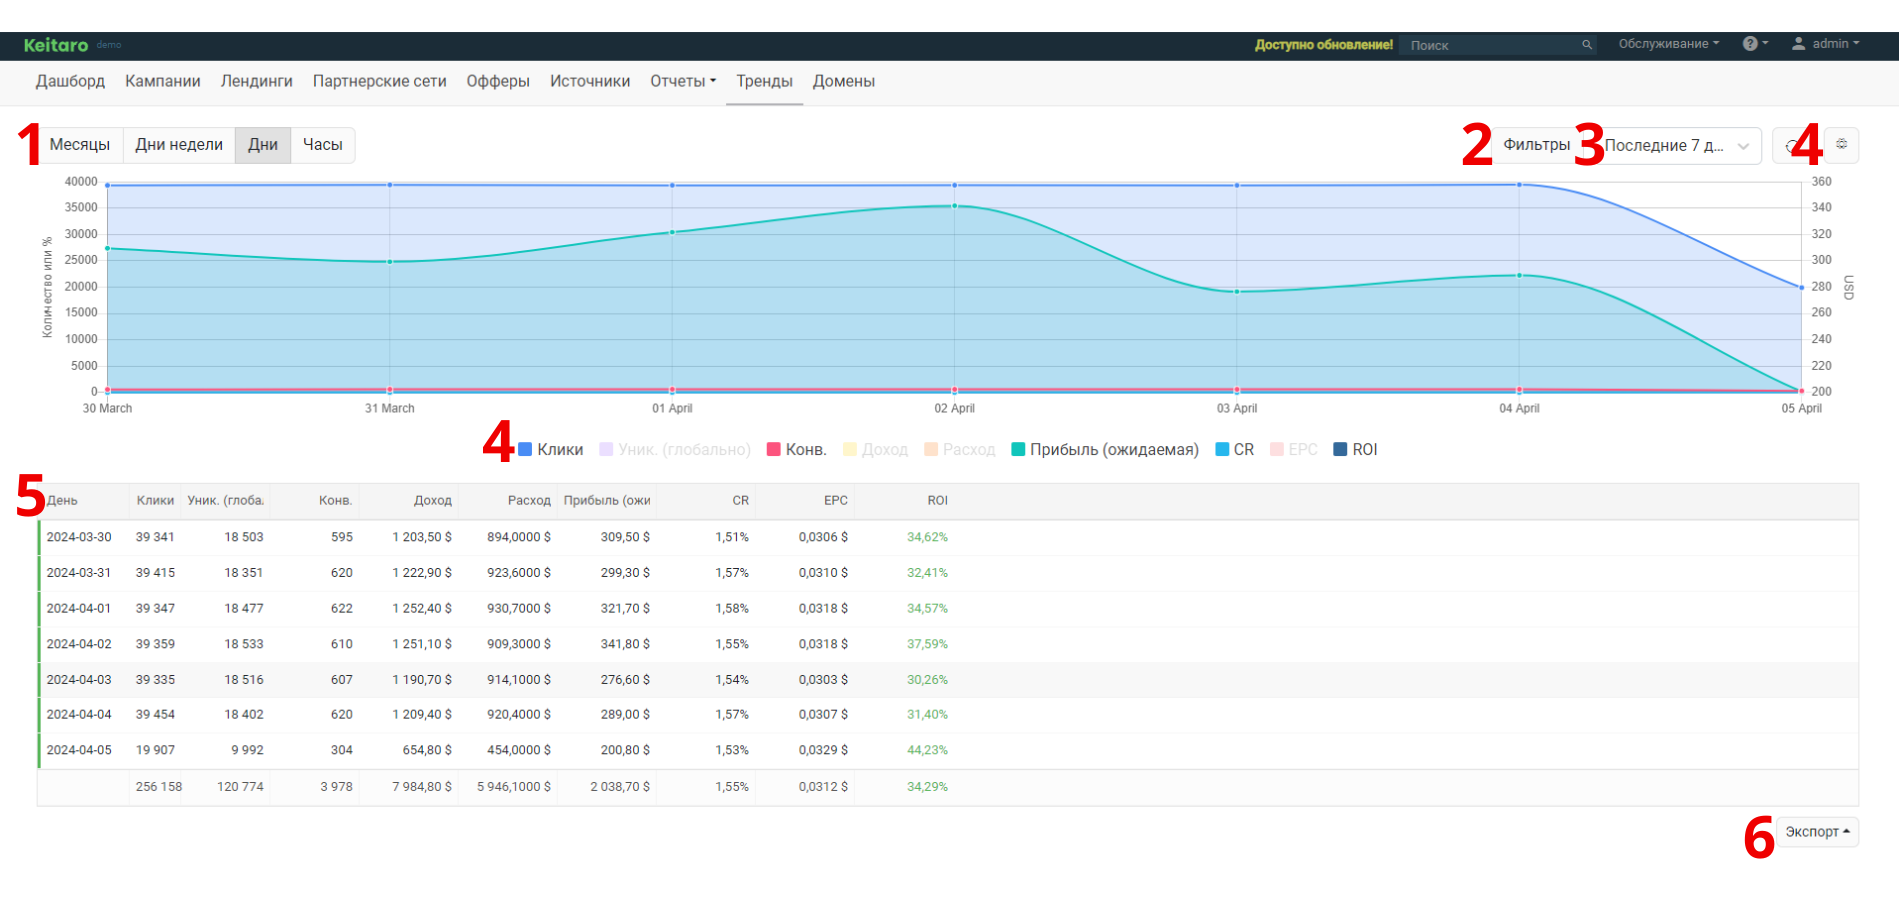Select the 2024-04-05 row date
Image resolution: width=1899 pixels, height=917 pixels.
[x=79, y=750]
